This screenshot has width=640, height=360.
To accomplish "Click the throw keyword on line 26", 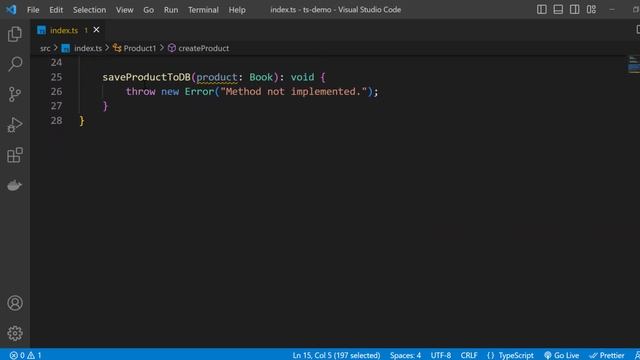I will coord(140,91).
